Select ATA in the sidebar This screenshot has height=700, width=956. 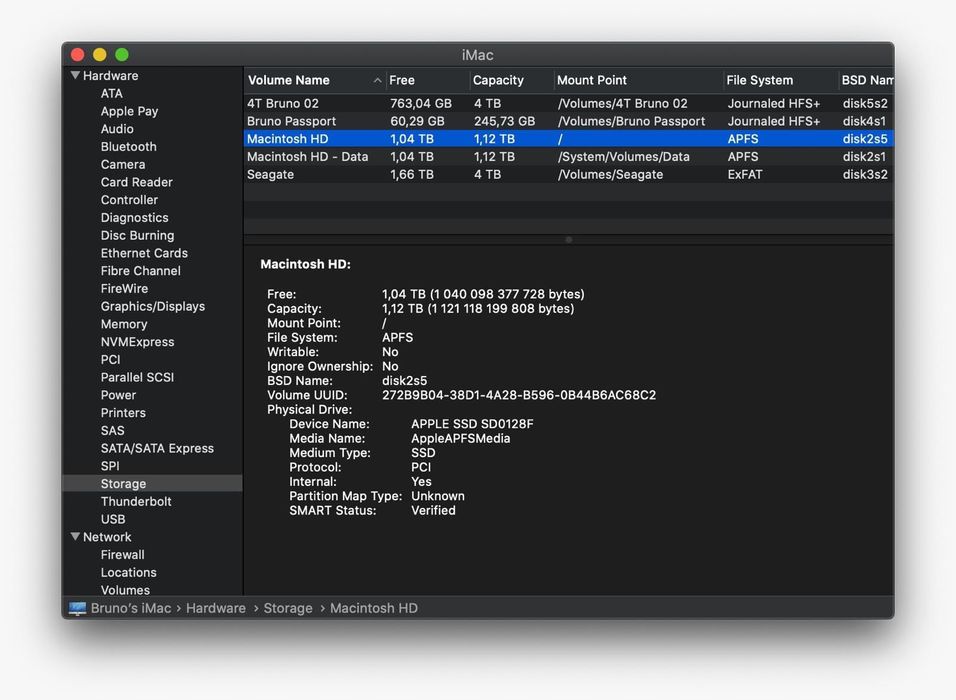[112, 93]
